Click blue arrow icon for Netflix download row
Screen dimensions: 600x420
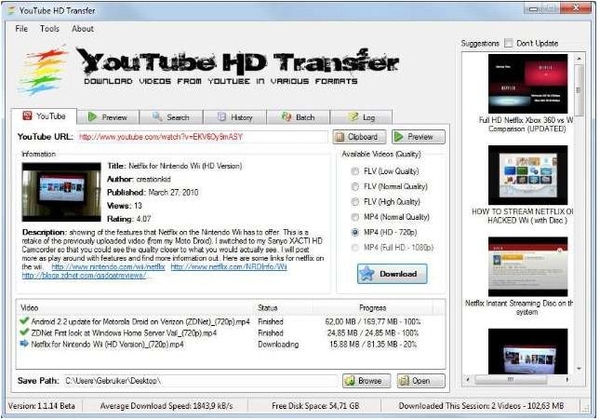coord(24,344)
